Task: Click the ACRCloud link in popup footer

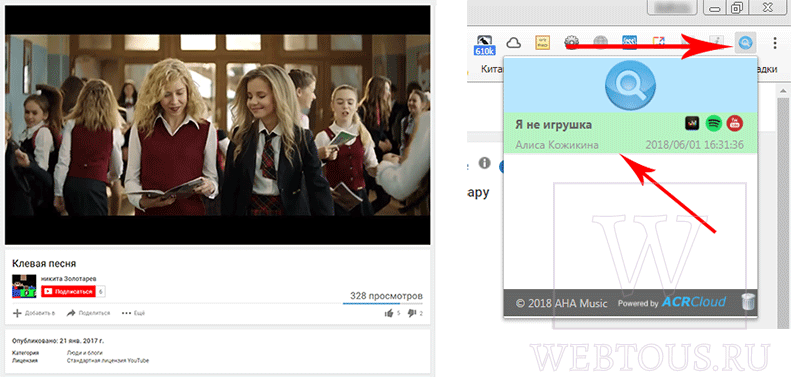Action: [693, 302]
